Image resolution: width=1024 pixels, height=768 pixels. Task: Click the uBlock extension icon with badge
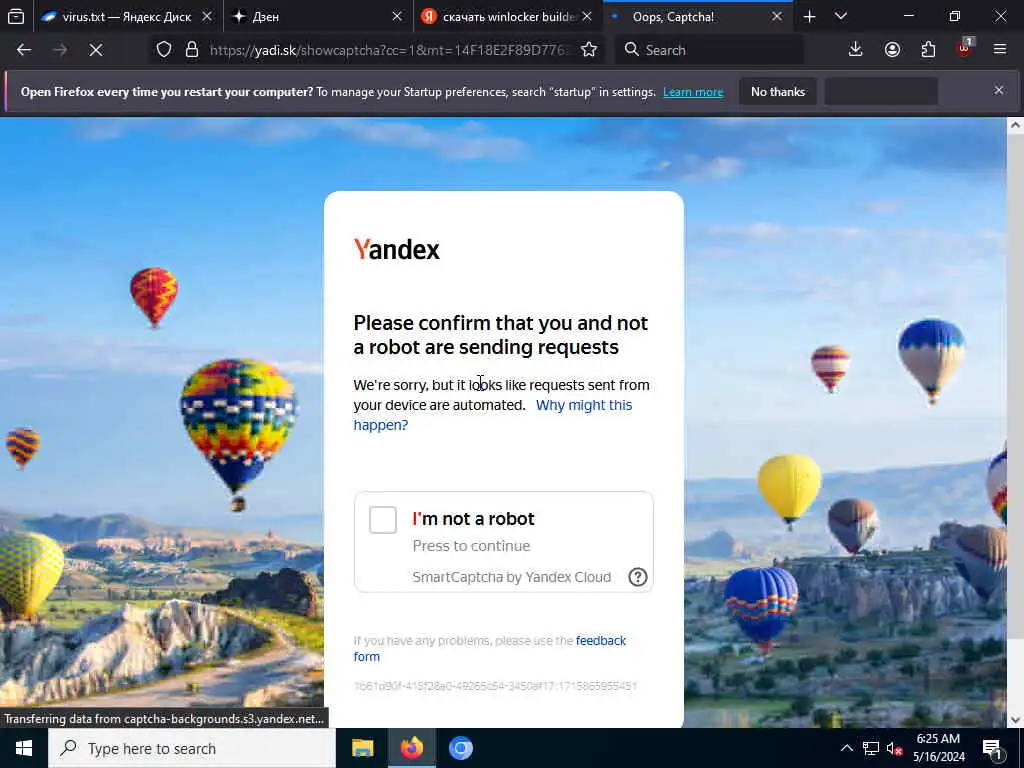[x=965, y=48]
